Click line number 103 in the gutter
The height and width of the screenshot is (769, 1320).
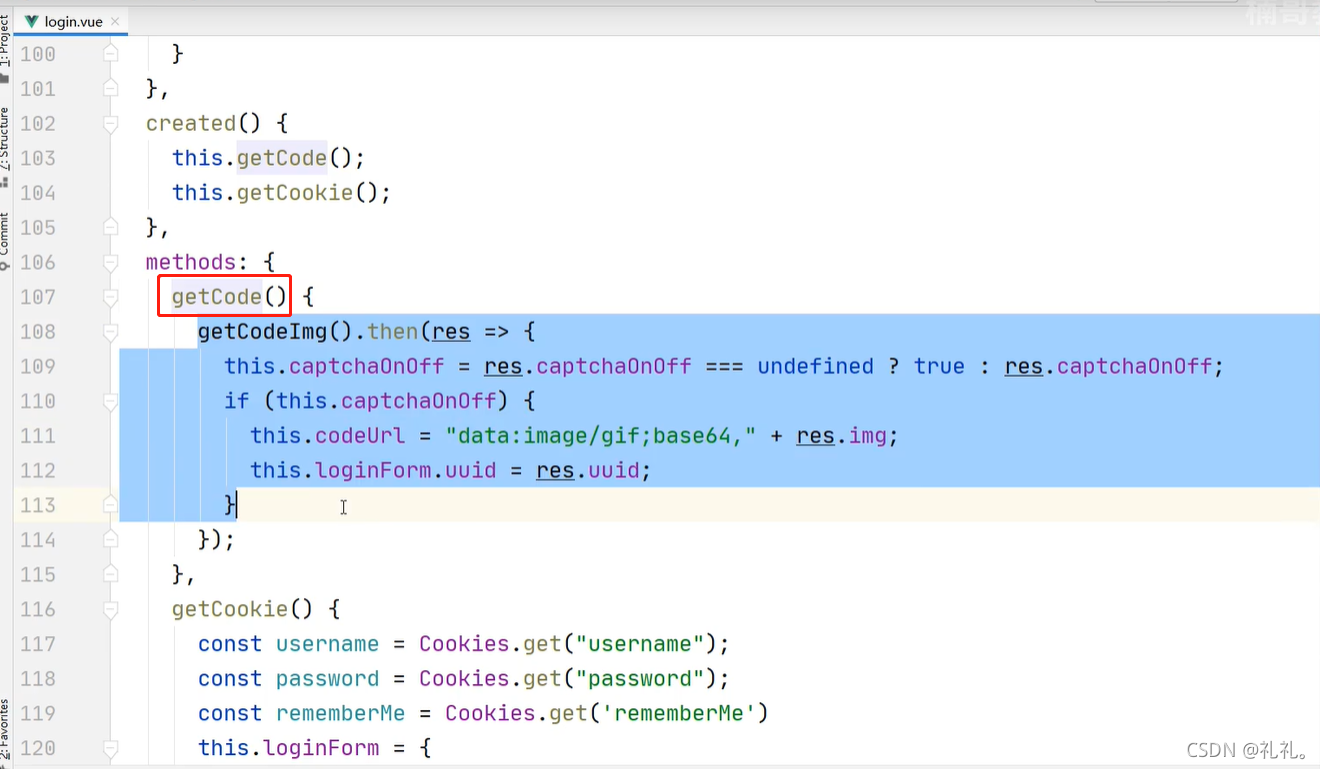(38, 158)
